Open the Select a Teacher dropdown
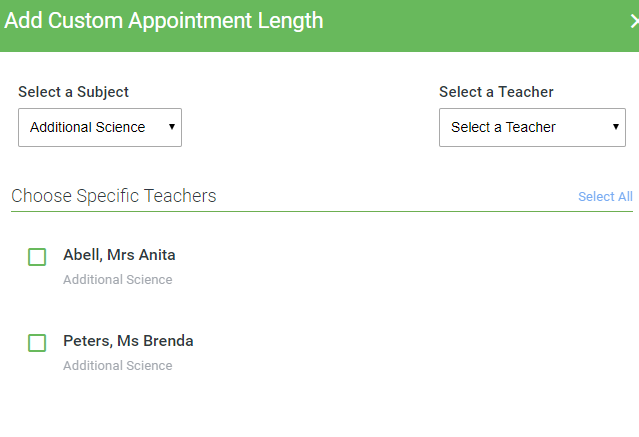This screenshot has height=437, width=639. [x=531, y=128]
